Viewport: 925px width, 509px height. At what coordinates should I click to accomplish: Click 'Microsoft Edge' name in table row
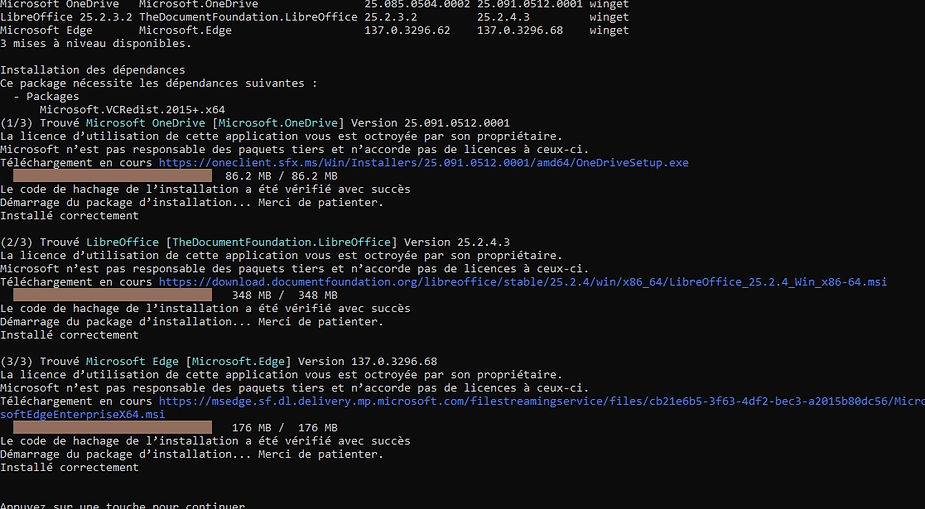[x=46, y=30]
